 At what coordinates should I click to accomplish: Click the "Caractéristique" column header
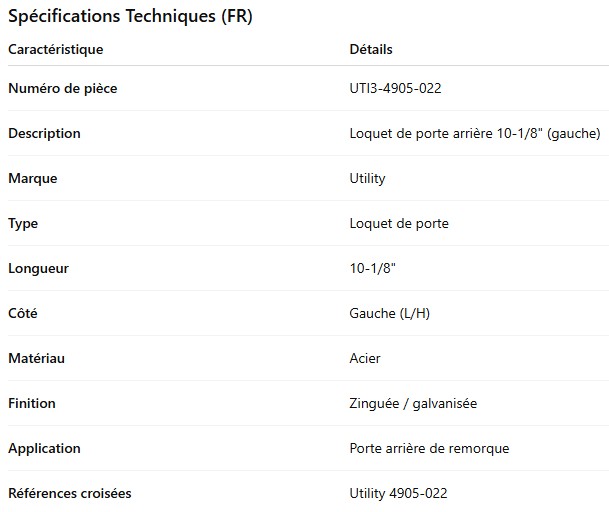click(x=55, y=49)
